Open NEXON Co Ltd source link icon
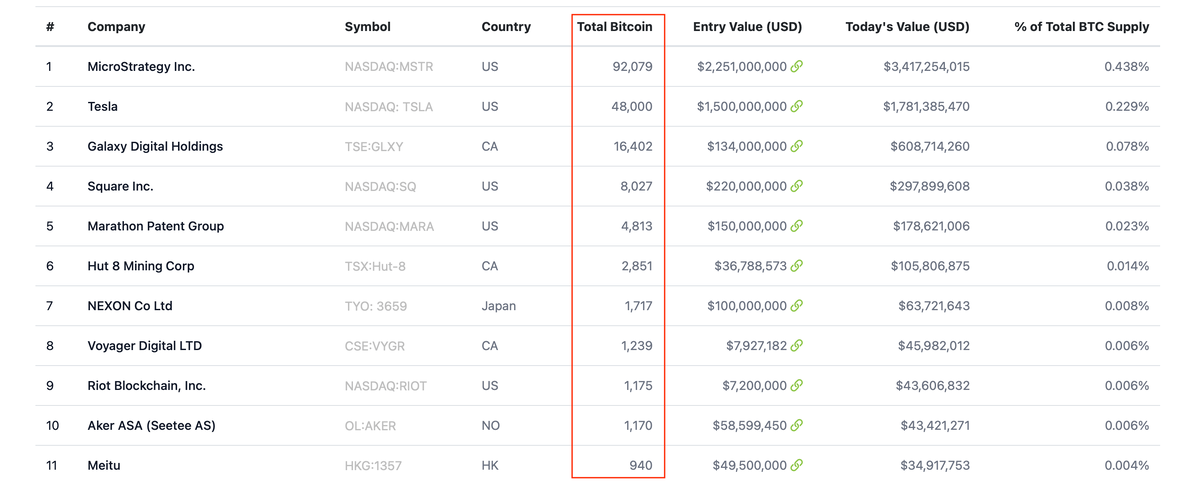 (x=797, y=306)
